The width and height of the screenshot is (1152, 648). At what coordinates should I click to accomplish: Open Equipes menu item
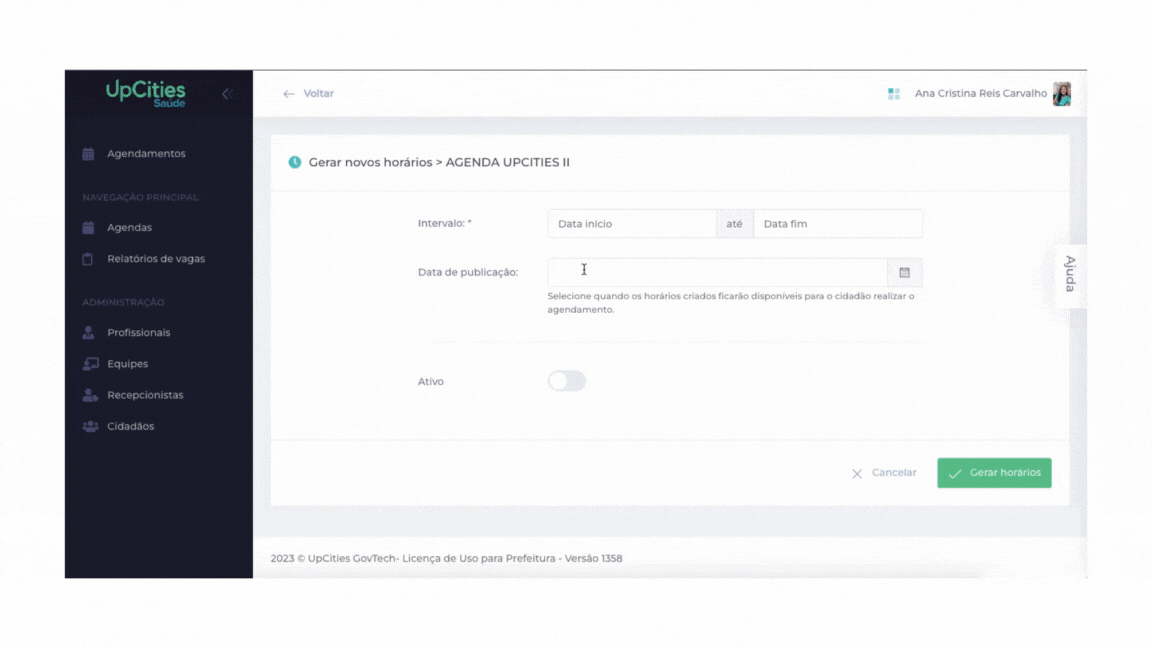(x=127, y=364)
